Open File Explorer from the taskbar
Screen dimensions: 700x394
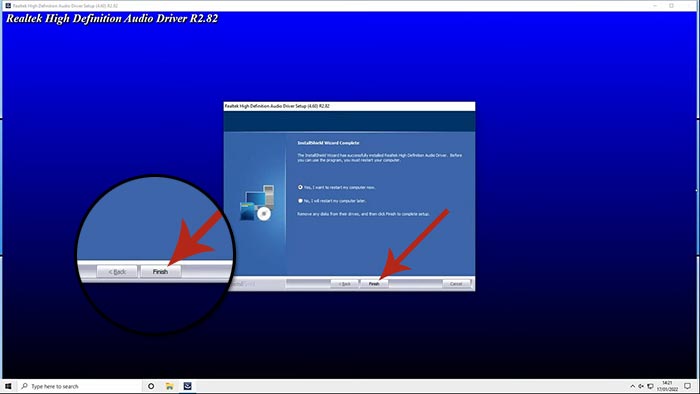coord(170,386)
